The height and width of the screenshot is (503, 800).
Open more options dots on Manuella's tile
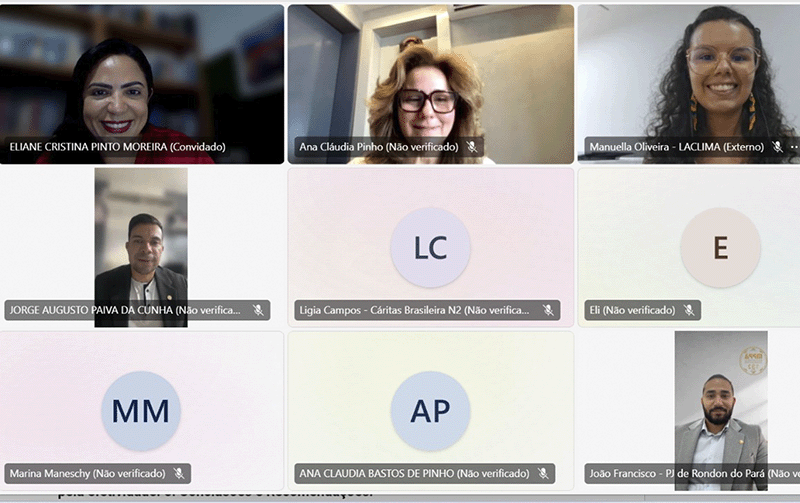[x=794, y=147]
